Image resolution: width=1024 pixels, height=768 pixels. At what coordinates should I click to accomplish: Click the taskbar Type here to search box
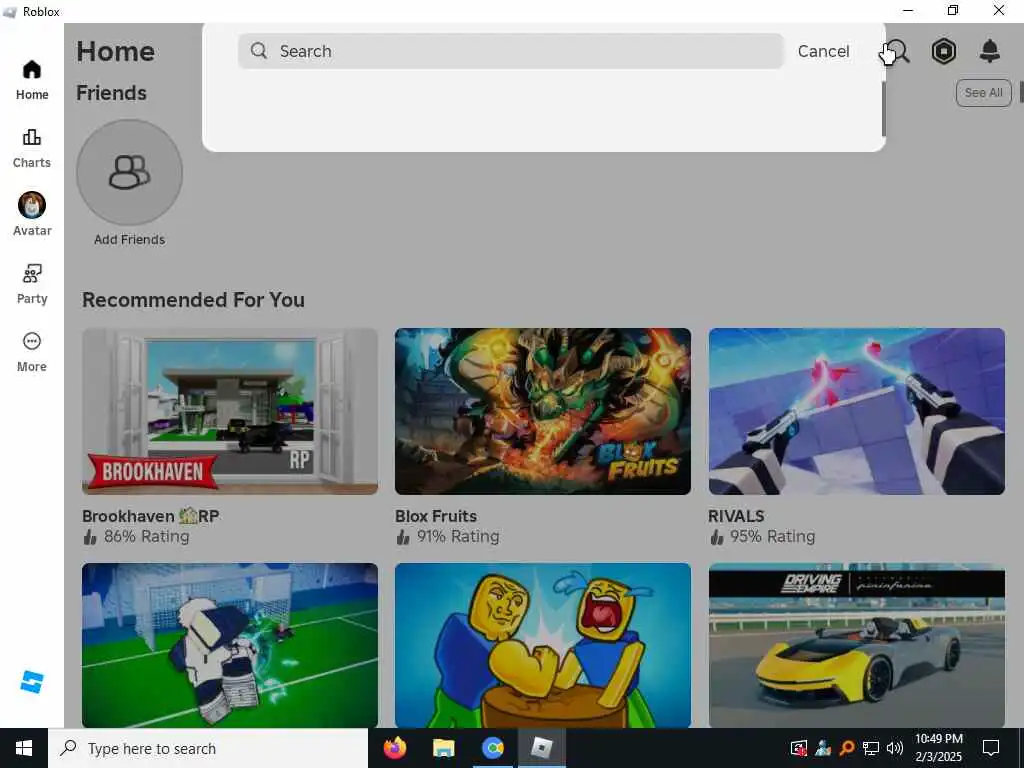(208, 748)
